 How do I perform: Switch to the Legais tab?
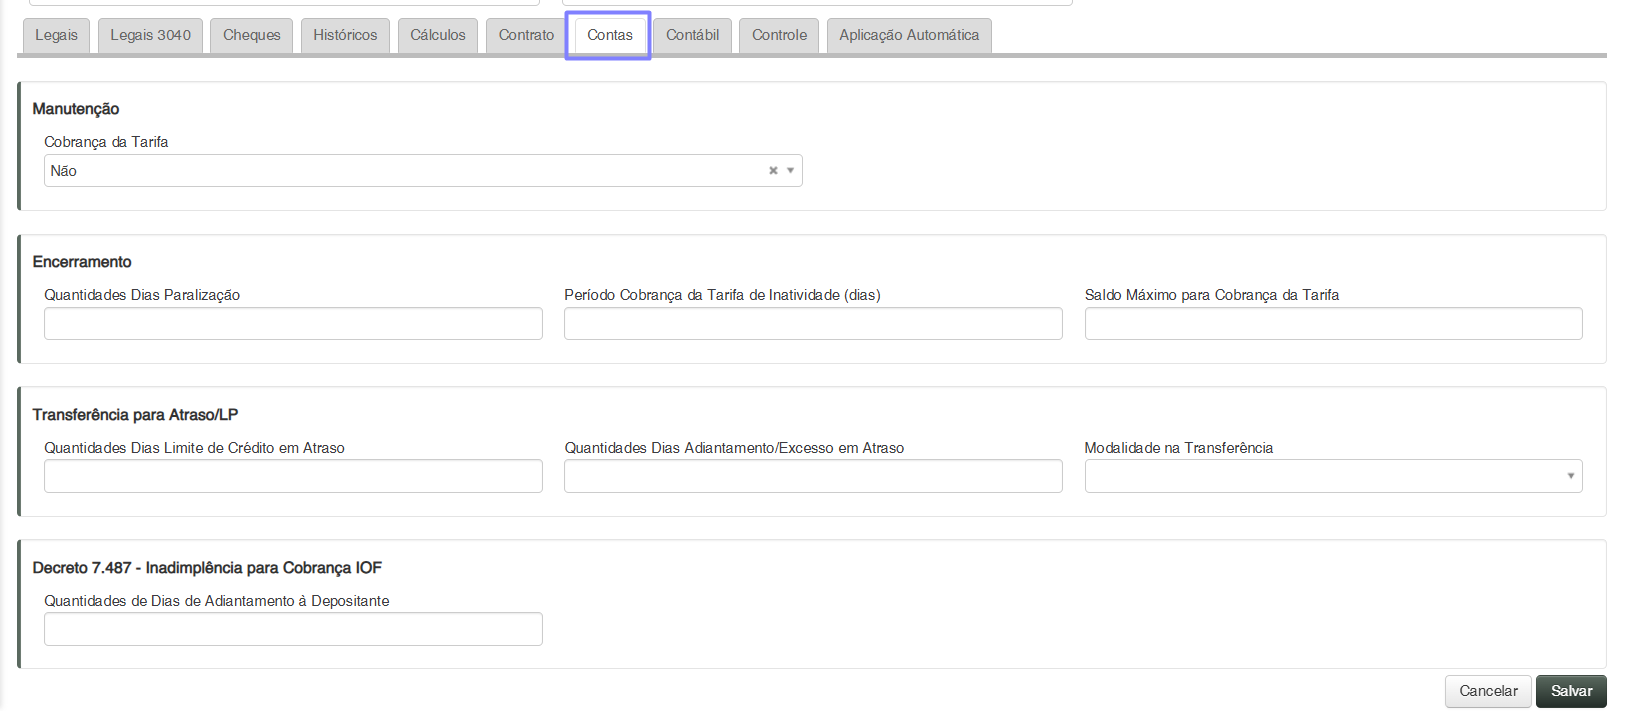click(56, 35)
